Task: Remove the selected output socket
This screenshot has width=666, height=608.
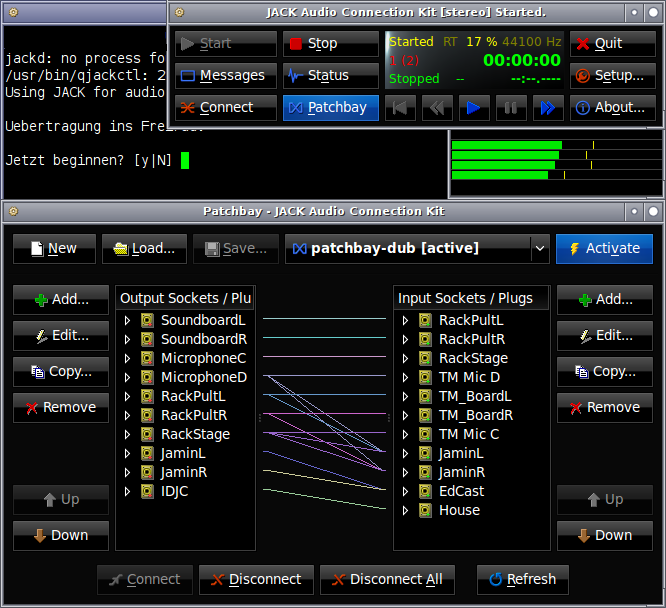Action: (61, 408)
